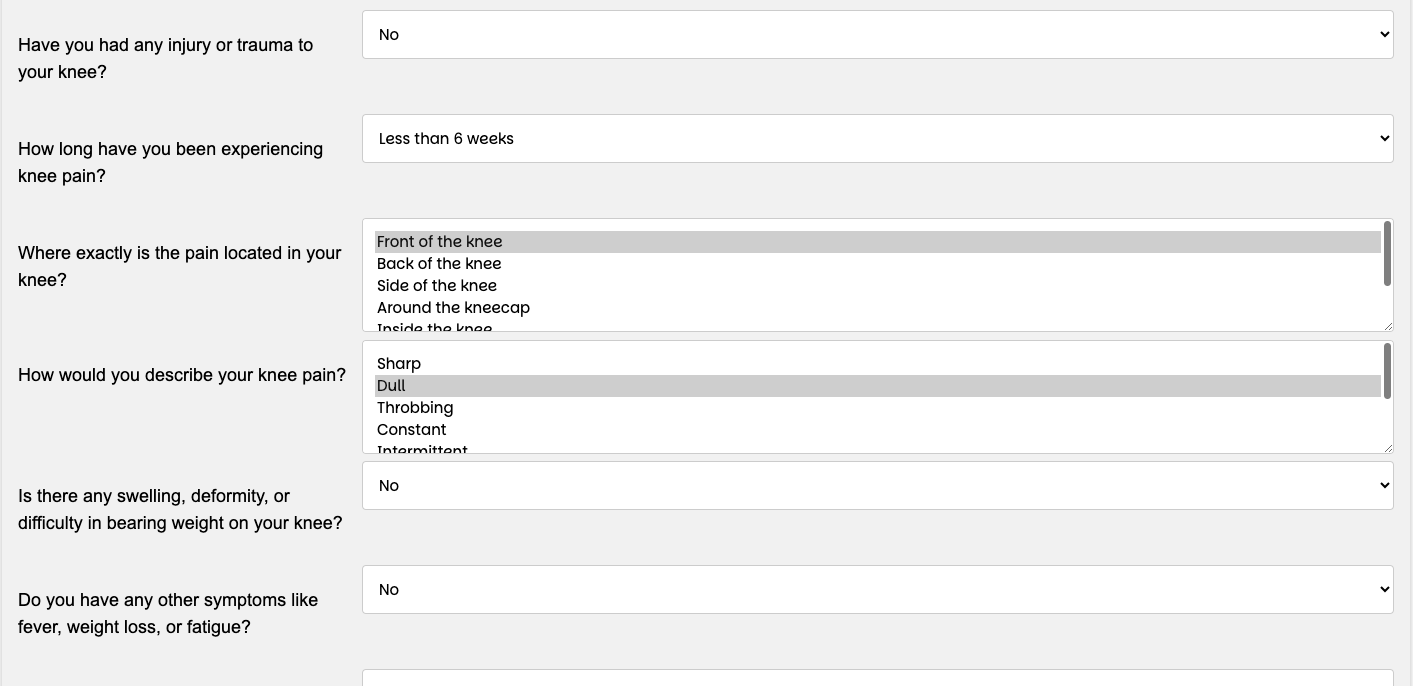This screenshot has height=686, width=1413.
Task: Click the pain duration chevron arrow
Action: tap(1384, 139)
